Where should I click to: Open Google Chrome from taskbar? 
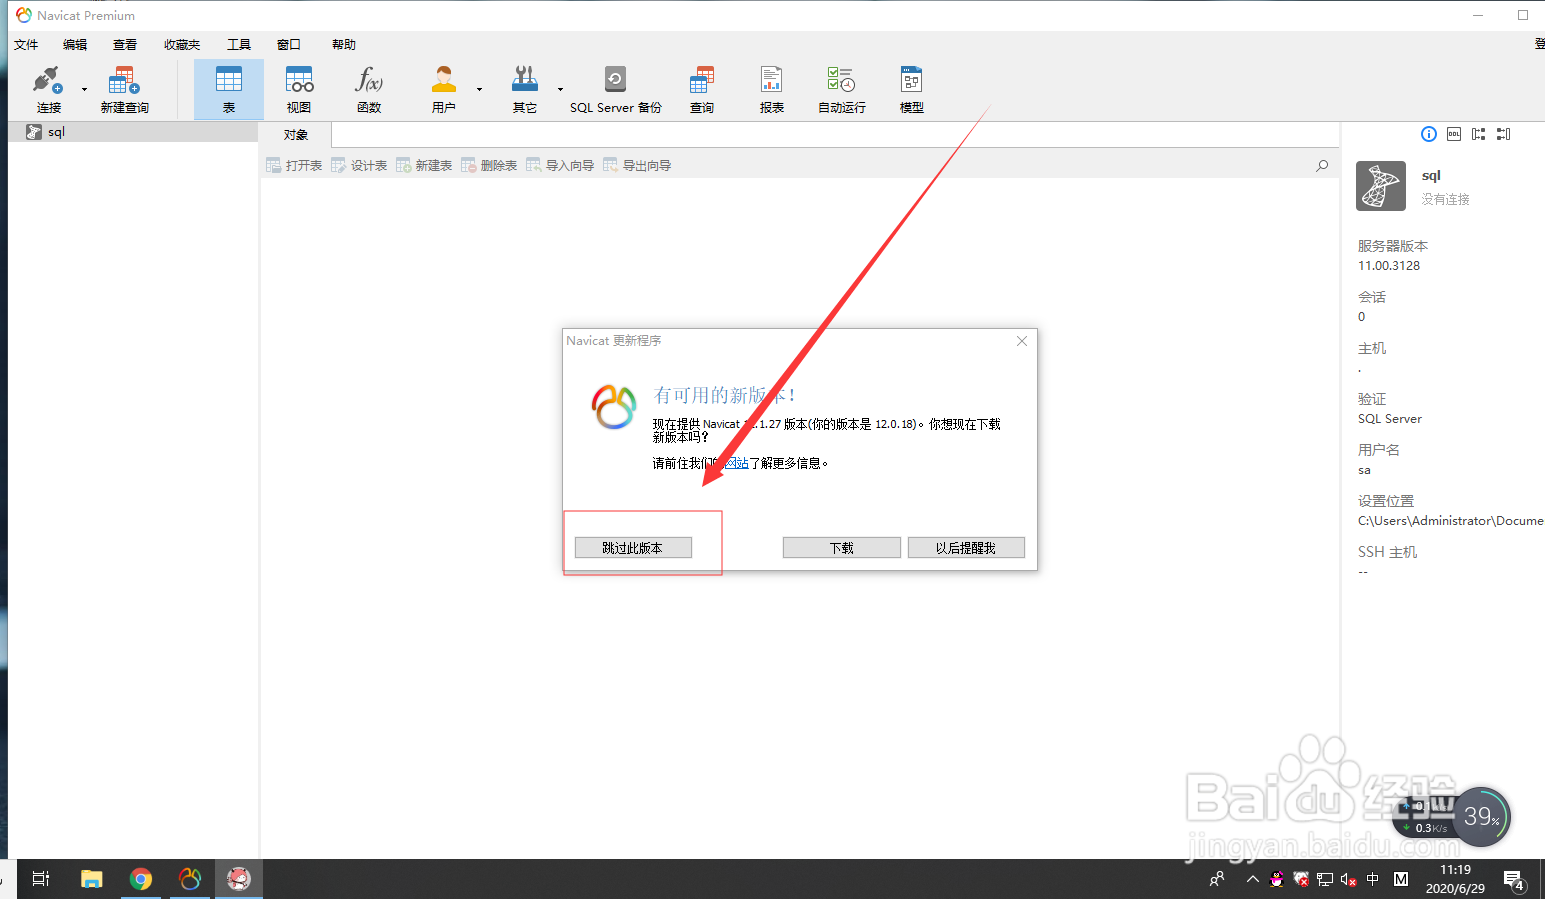coord(141,879)
